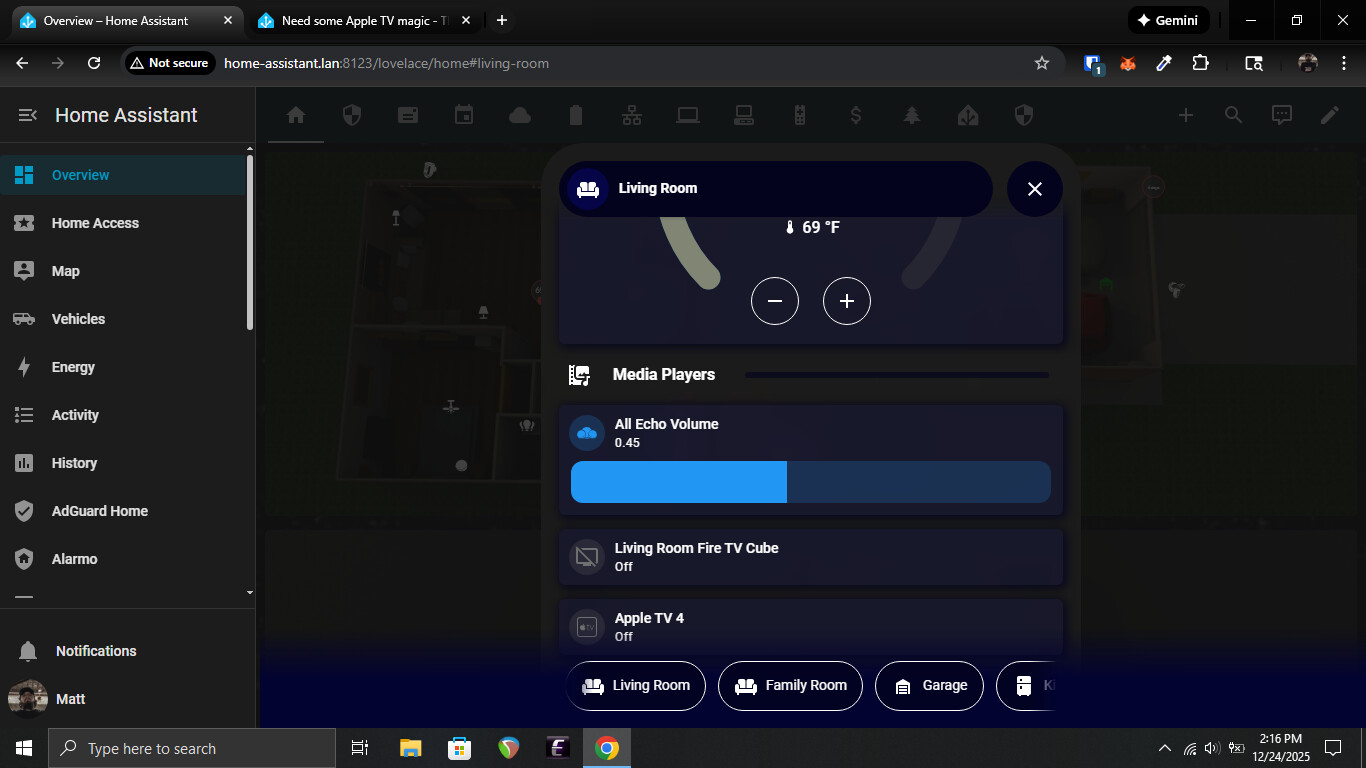
Task: Open the remote control dashboard tab
Action: click(800, 115)
